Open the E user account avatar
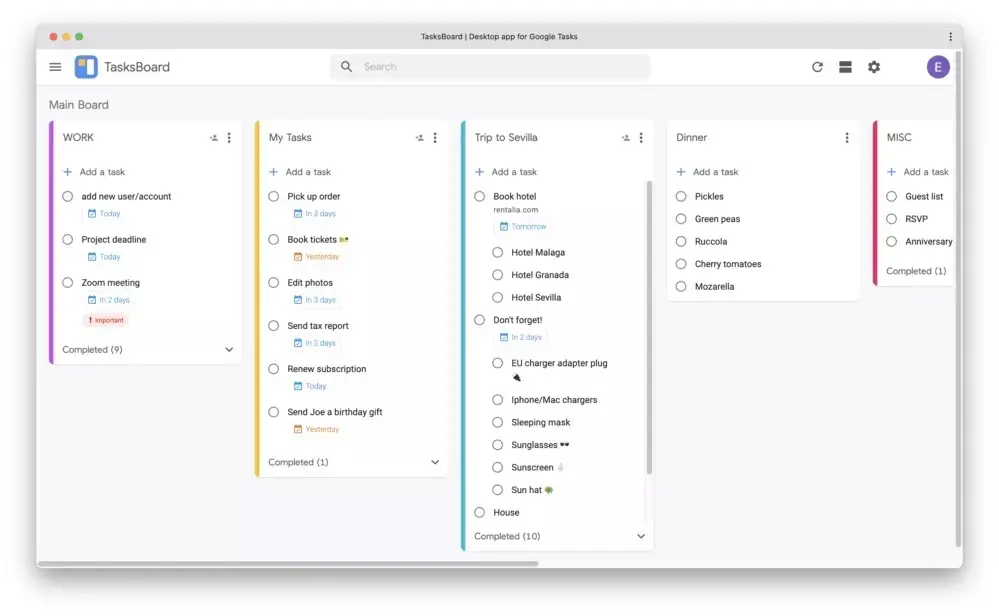Viewport: 999px width, 616px height. (x=938, y=67)
